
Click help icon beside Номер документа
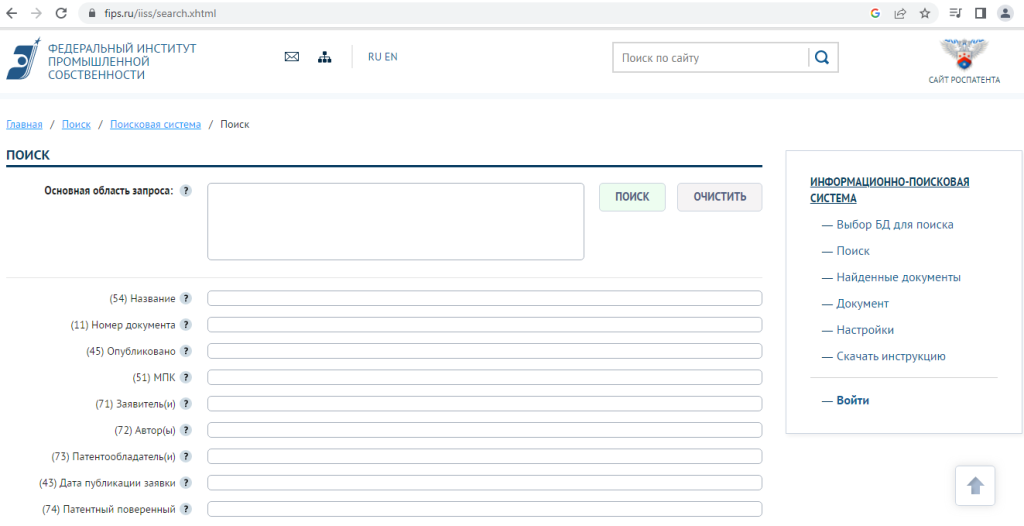point(185,325)
